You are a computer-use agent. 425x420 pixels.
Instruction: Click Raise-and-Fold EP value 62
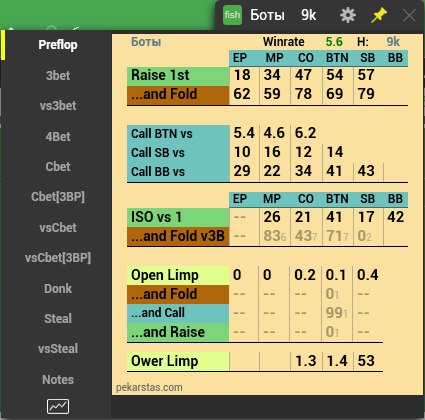coord(242,94)
